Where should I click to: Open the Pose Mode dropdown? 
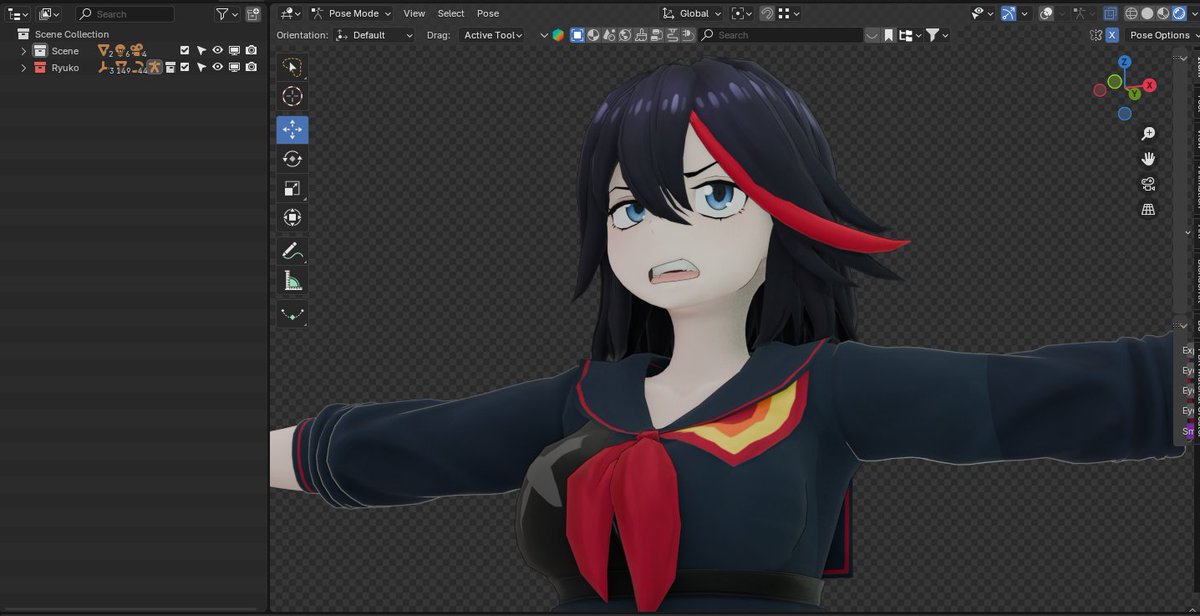coord(351,14)
